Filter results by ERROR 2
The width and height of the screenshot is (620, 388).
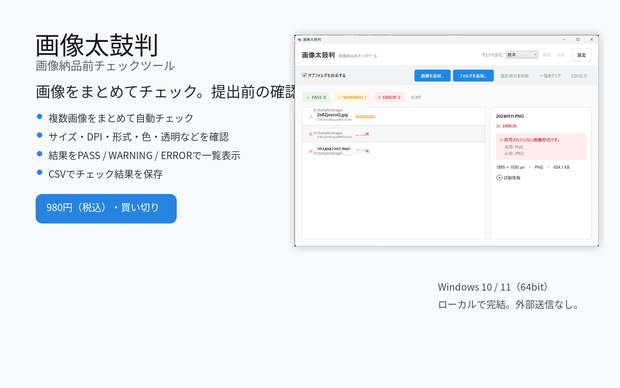[389, 97]
